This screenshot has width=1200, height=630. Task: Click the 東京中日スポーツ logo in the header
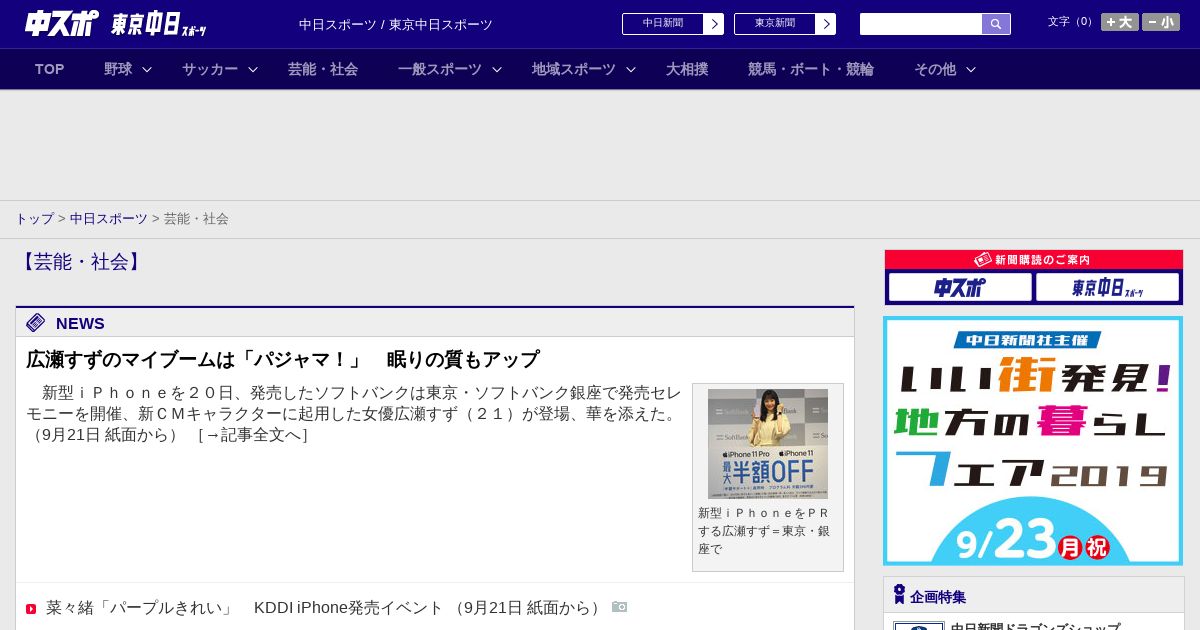coord(158,24)
